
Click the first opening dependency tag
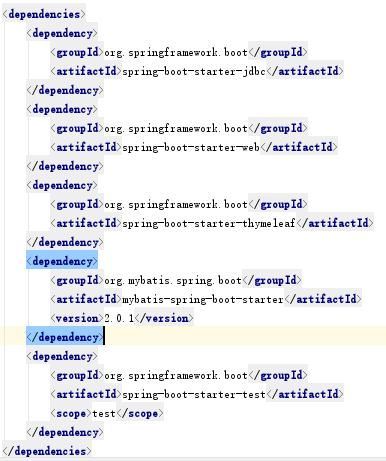point(62,33)
